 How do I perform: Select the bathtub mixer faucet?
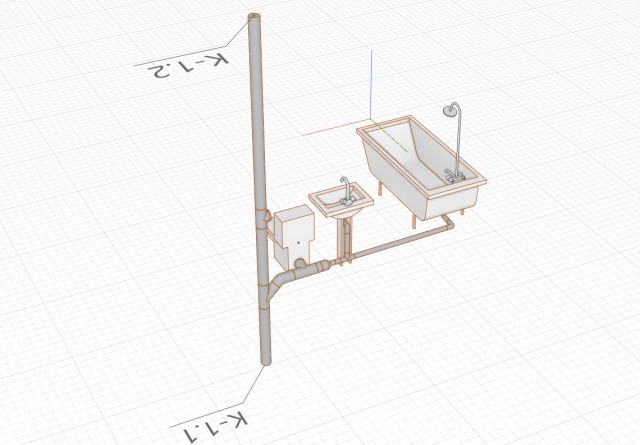tap(455, 176)
